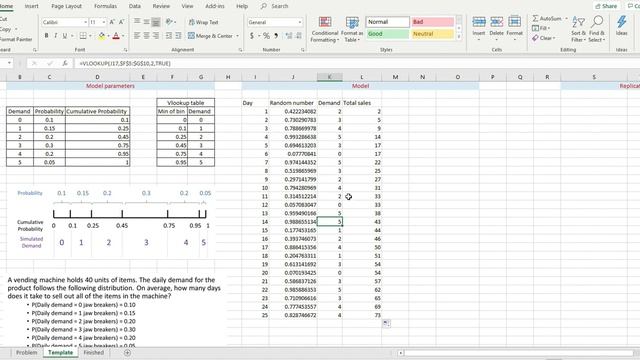Open the Page Layout tab
The width and height of the screenshot is (640, 360).
click(67, 6)
